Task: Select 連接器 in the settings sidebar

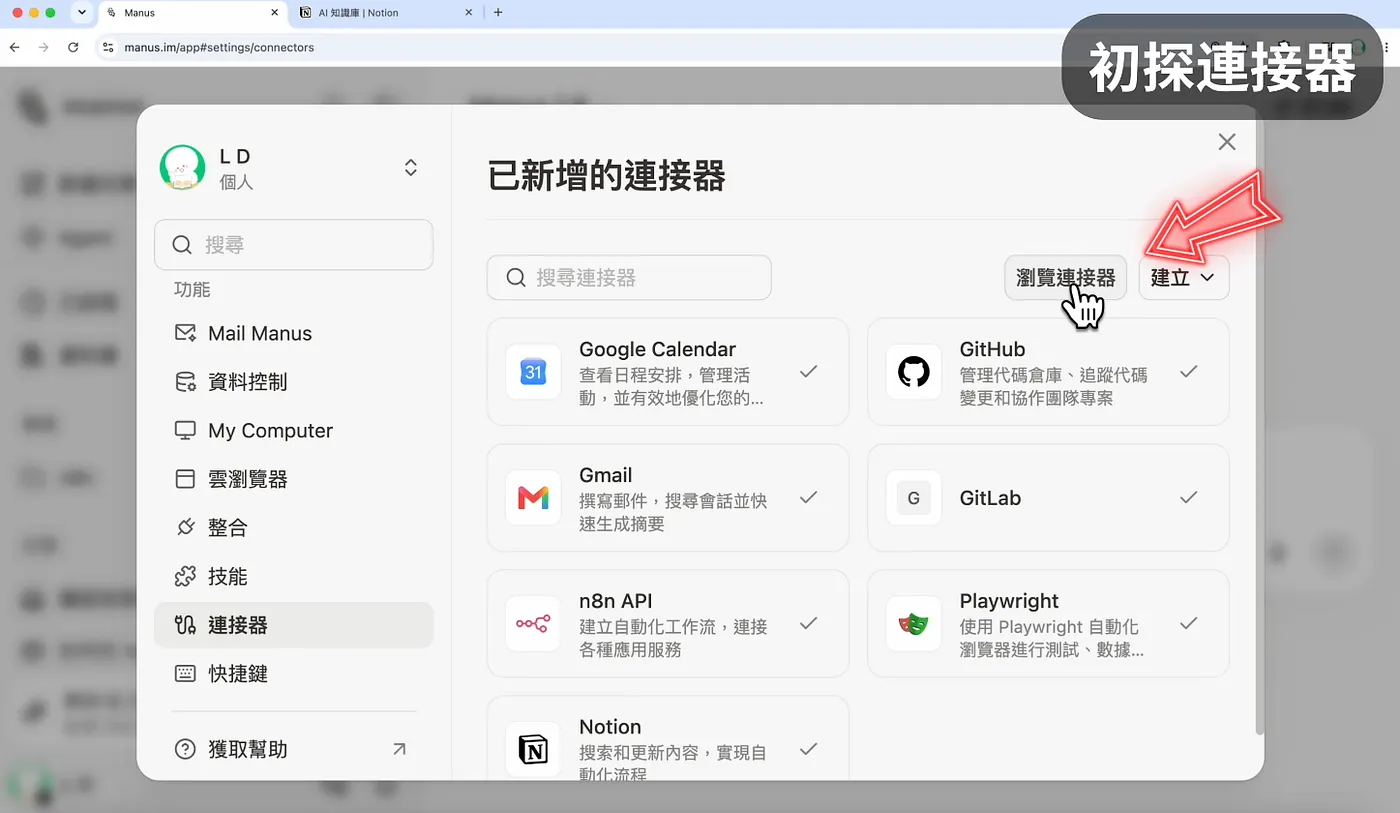Action: click(294, 625)
